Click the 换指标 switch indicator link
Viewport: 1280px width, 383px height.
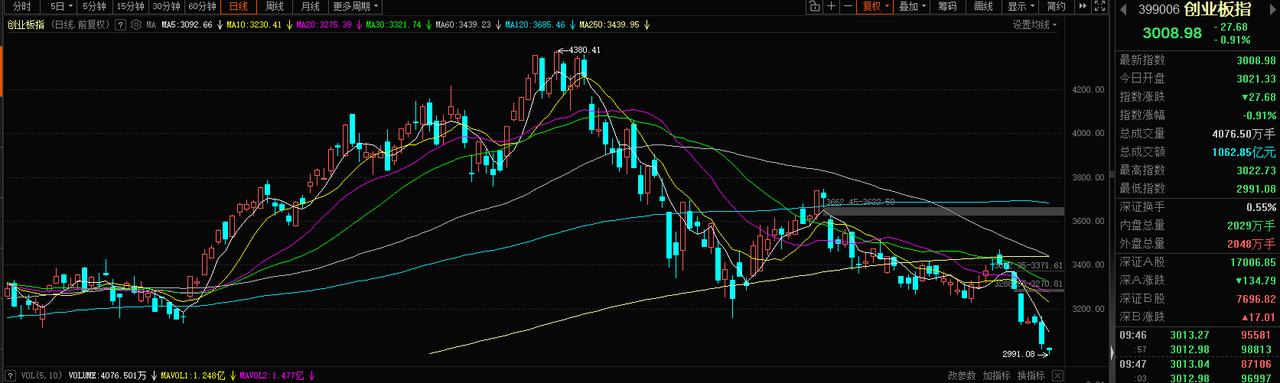[1031, 376]
